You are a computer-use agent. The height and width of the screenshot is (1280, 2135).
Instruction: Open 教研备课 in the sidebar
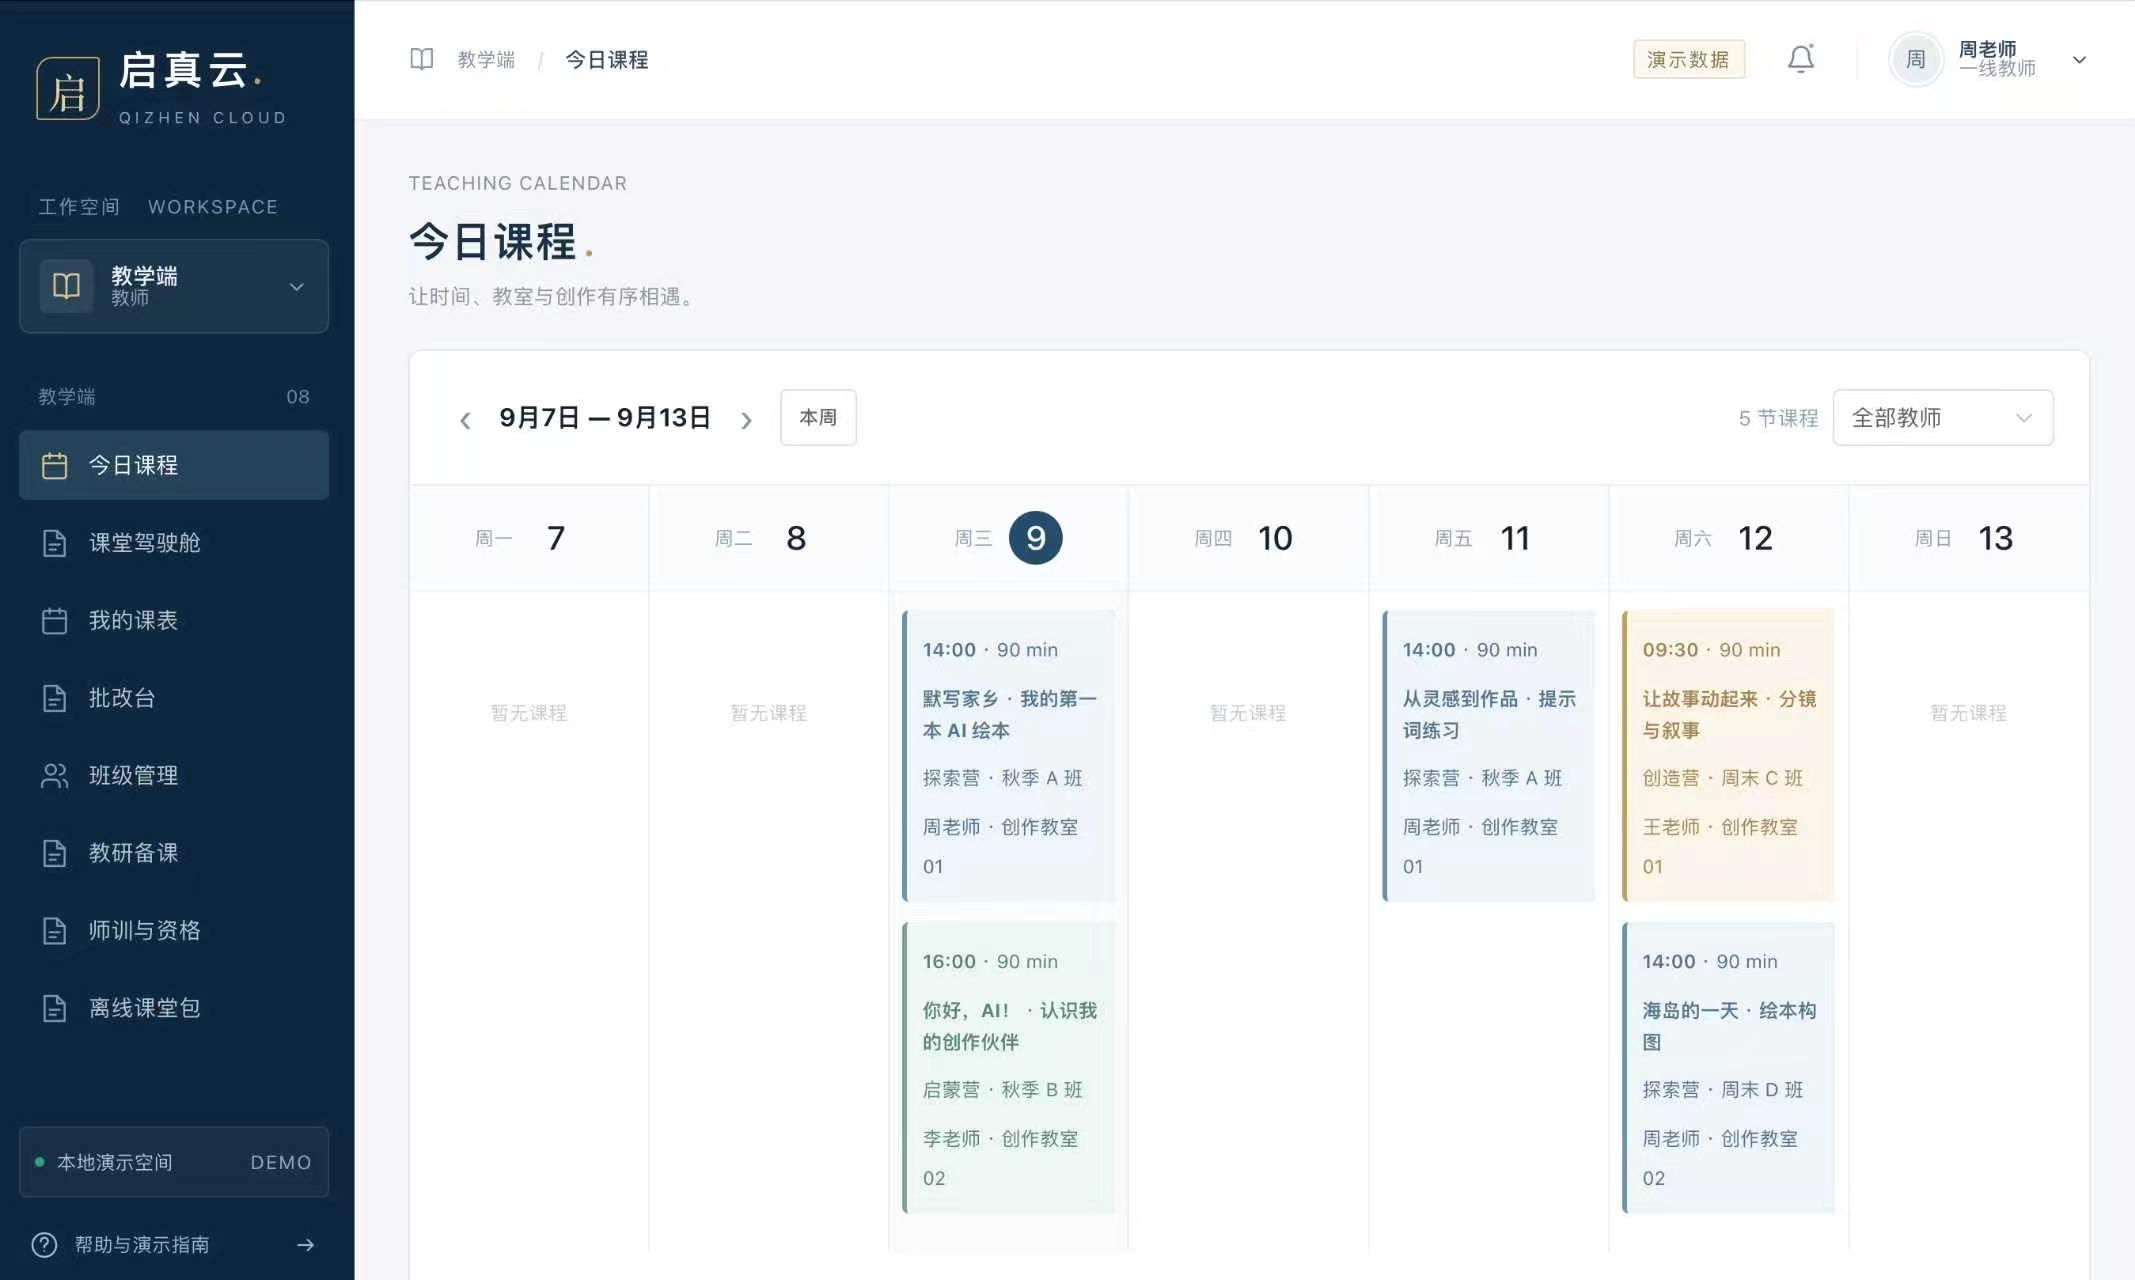pos(174,853)
